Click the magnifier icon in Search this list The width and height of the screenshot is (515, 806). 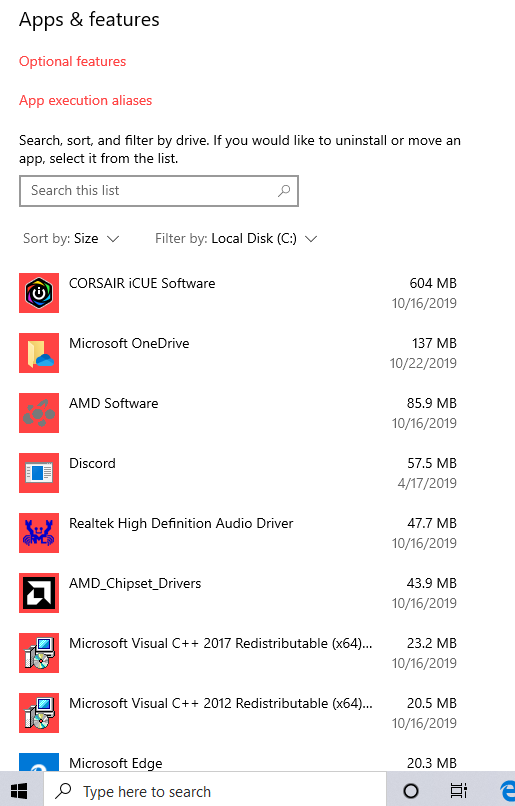tap(284, 191)
